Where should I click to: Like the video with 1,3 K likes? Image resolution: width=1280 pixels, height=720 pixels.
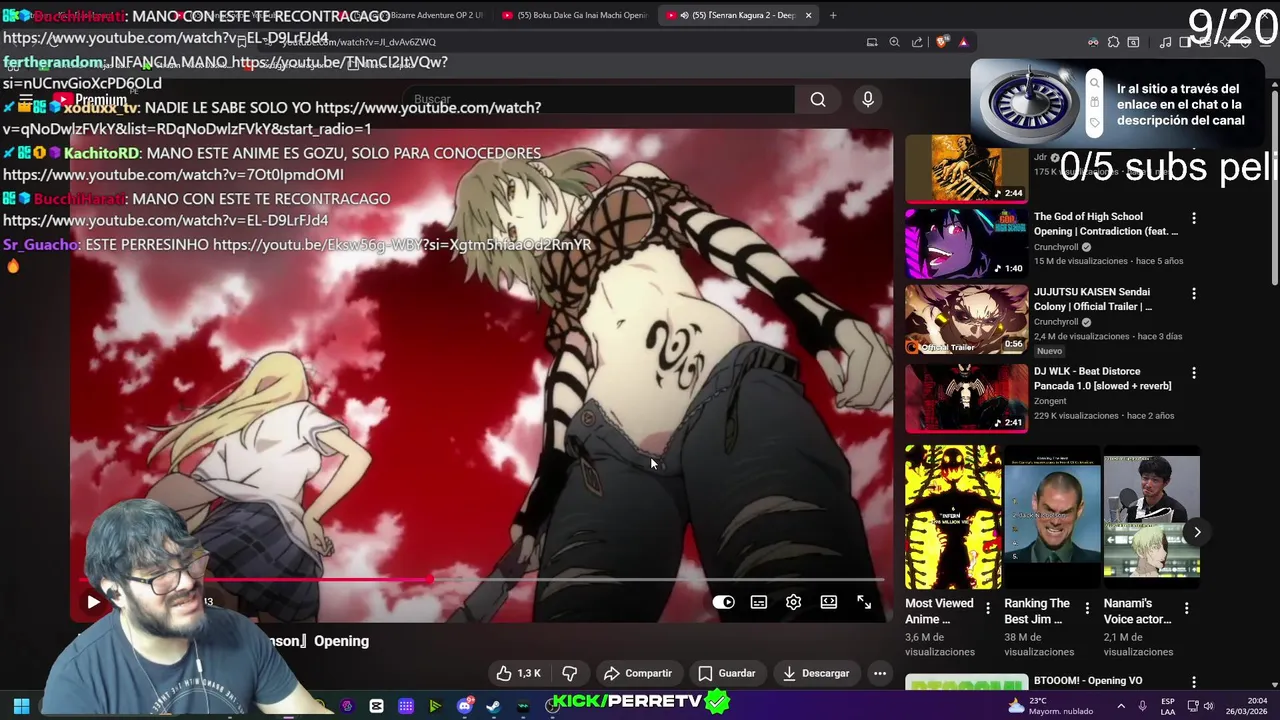coord(519,673)
